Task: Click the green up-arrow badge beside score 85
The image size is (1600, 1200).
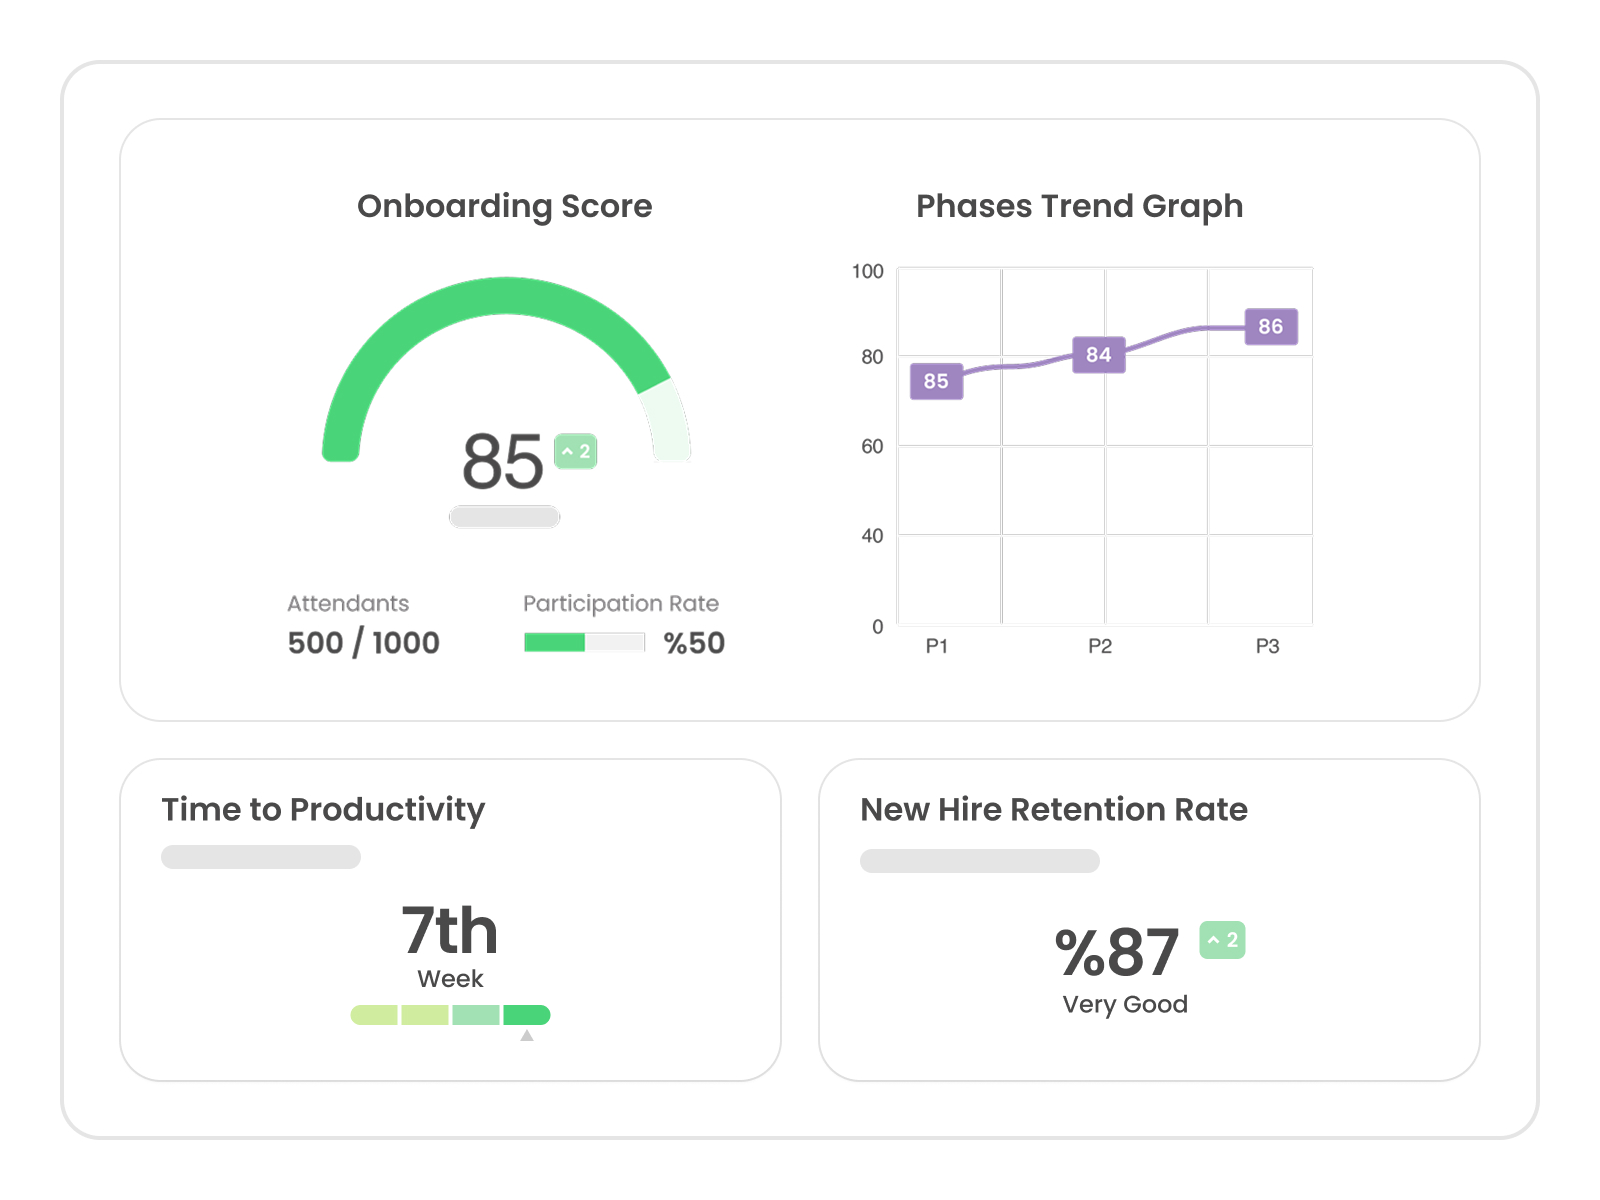Action: [576, 451]
